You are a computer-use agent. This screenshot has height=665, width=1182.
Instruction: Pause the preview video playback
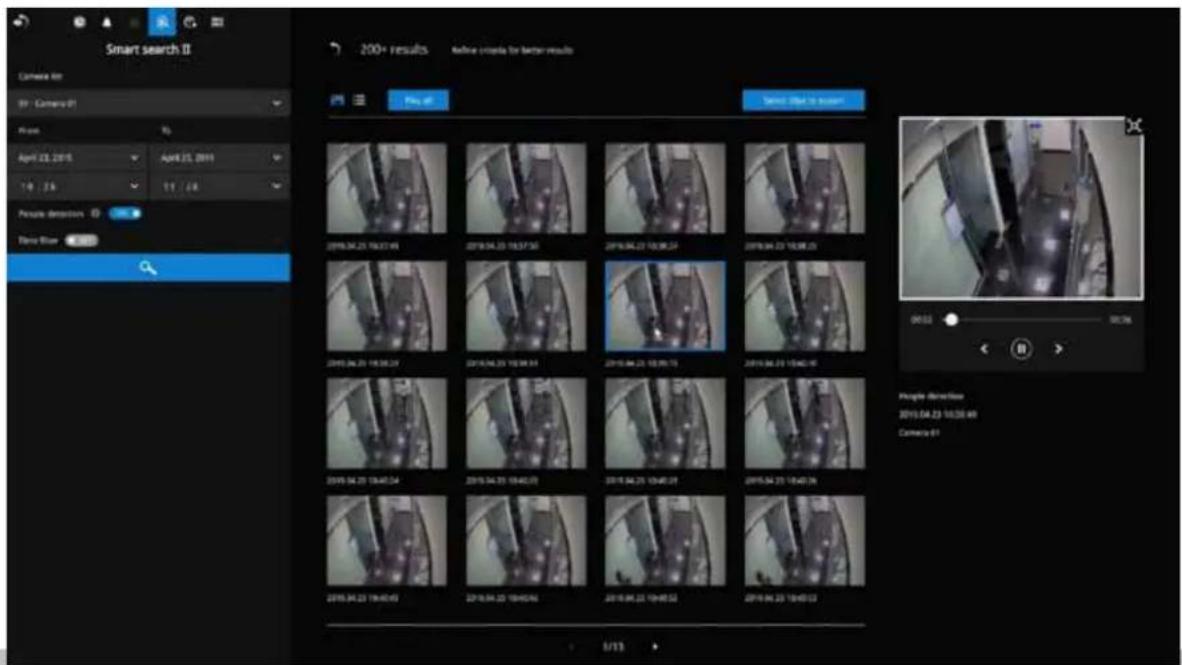[x=1021, y=349]
